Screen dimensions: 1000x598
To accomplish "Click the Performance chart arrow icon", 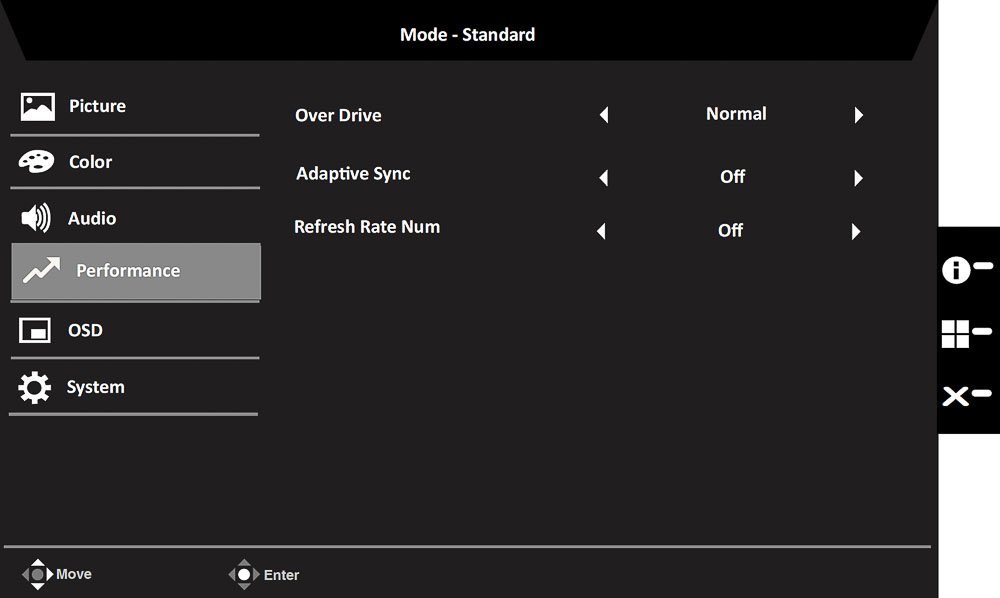I will coord(41,270).
